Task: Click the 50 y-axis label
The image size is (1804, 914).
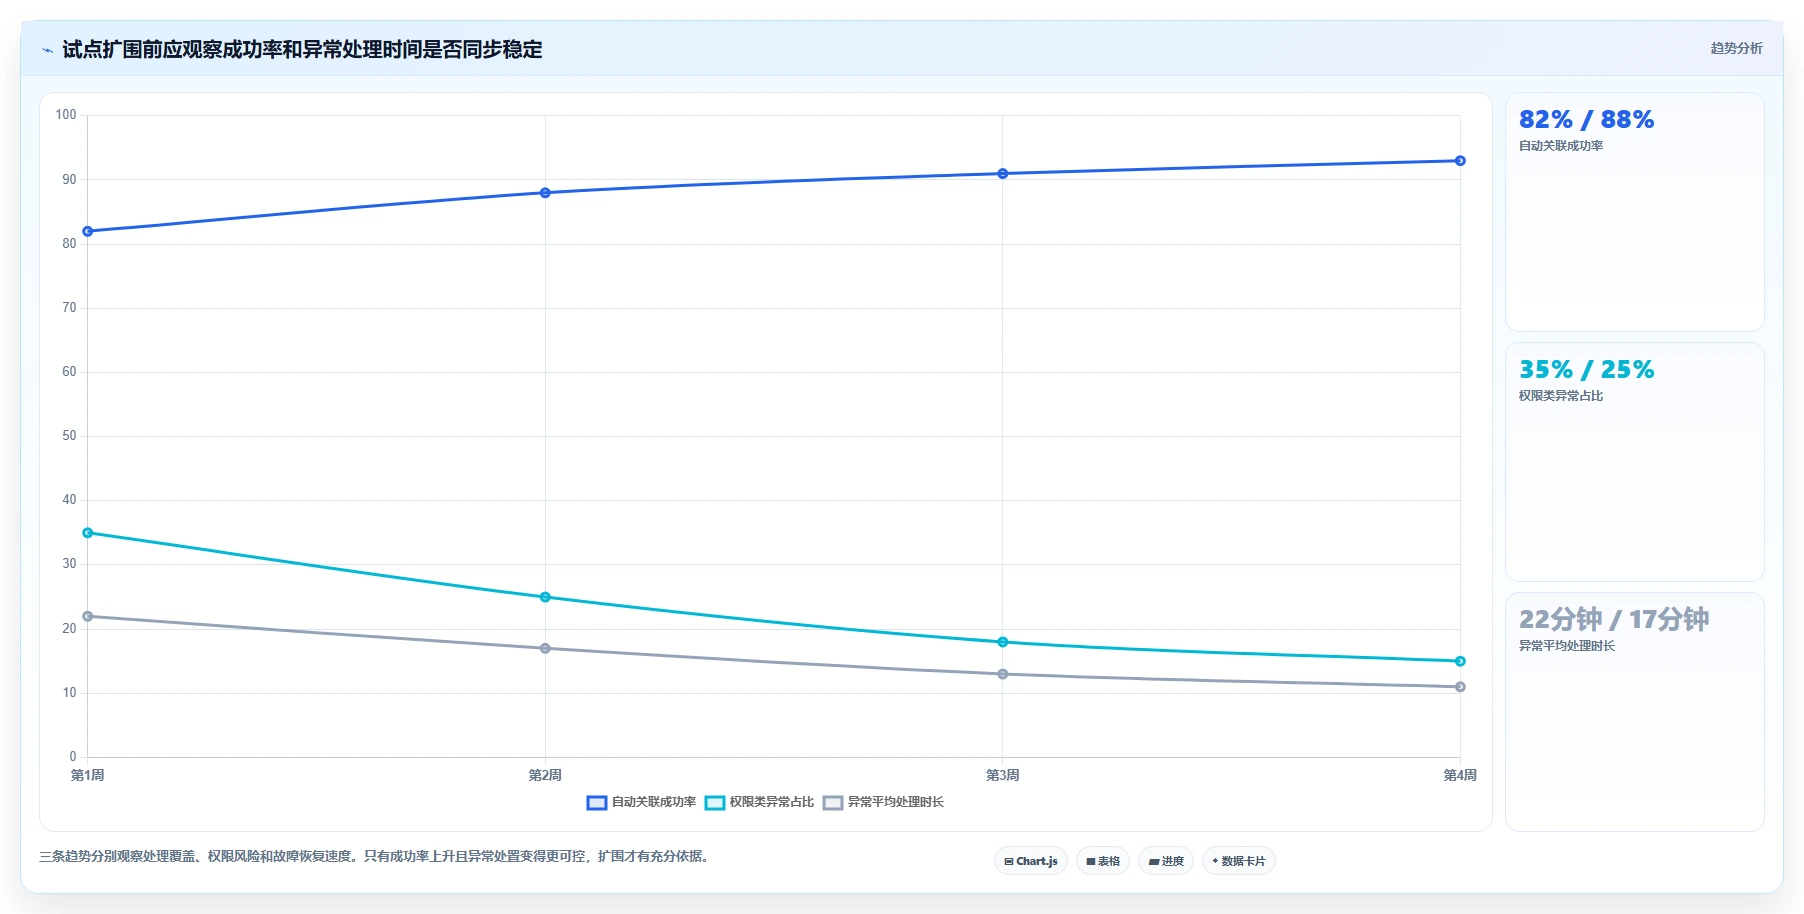Action: (x=69, y=436)
